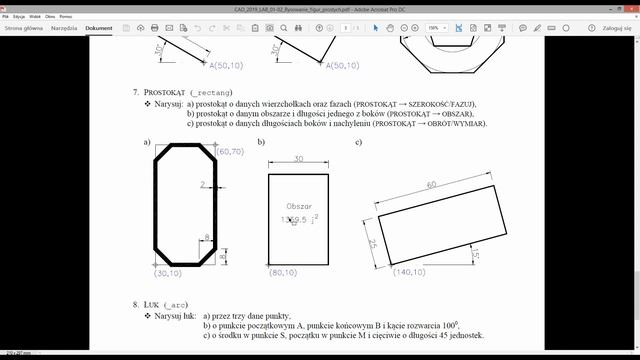The image size is (640, 360).
Task: Click the send by email envelope icon
Action: click(169, 28)
